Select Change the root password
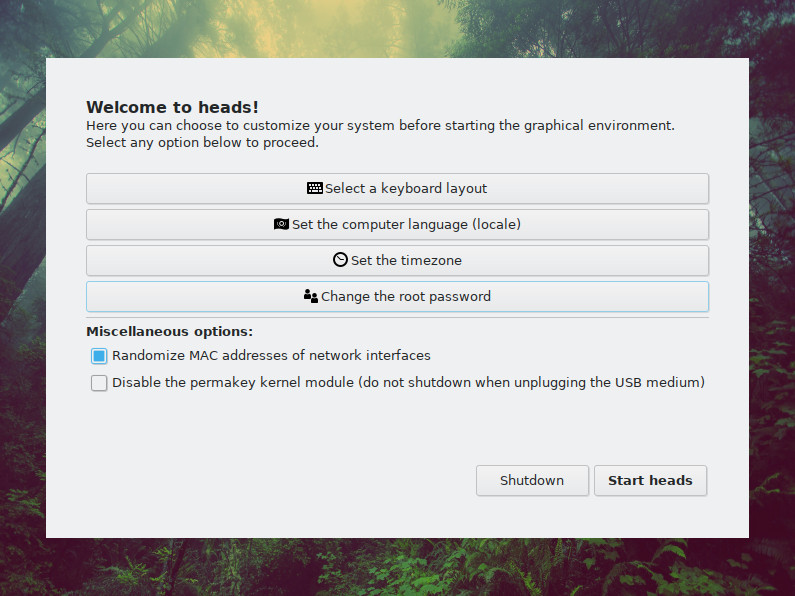This screenshot has height=596, width=795. pos(398,296)
